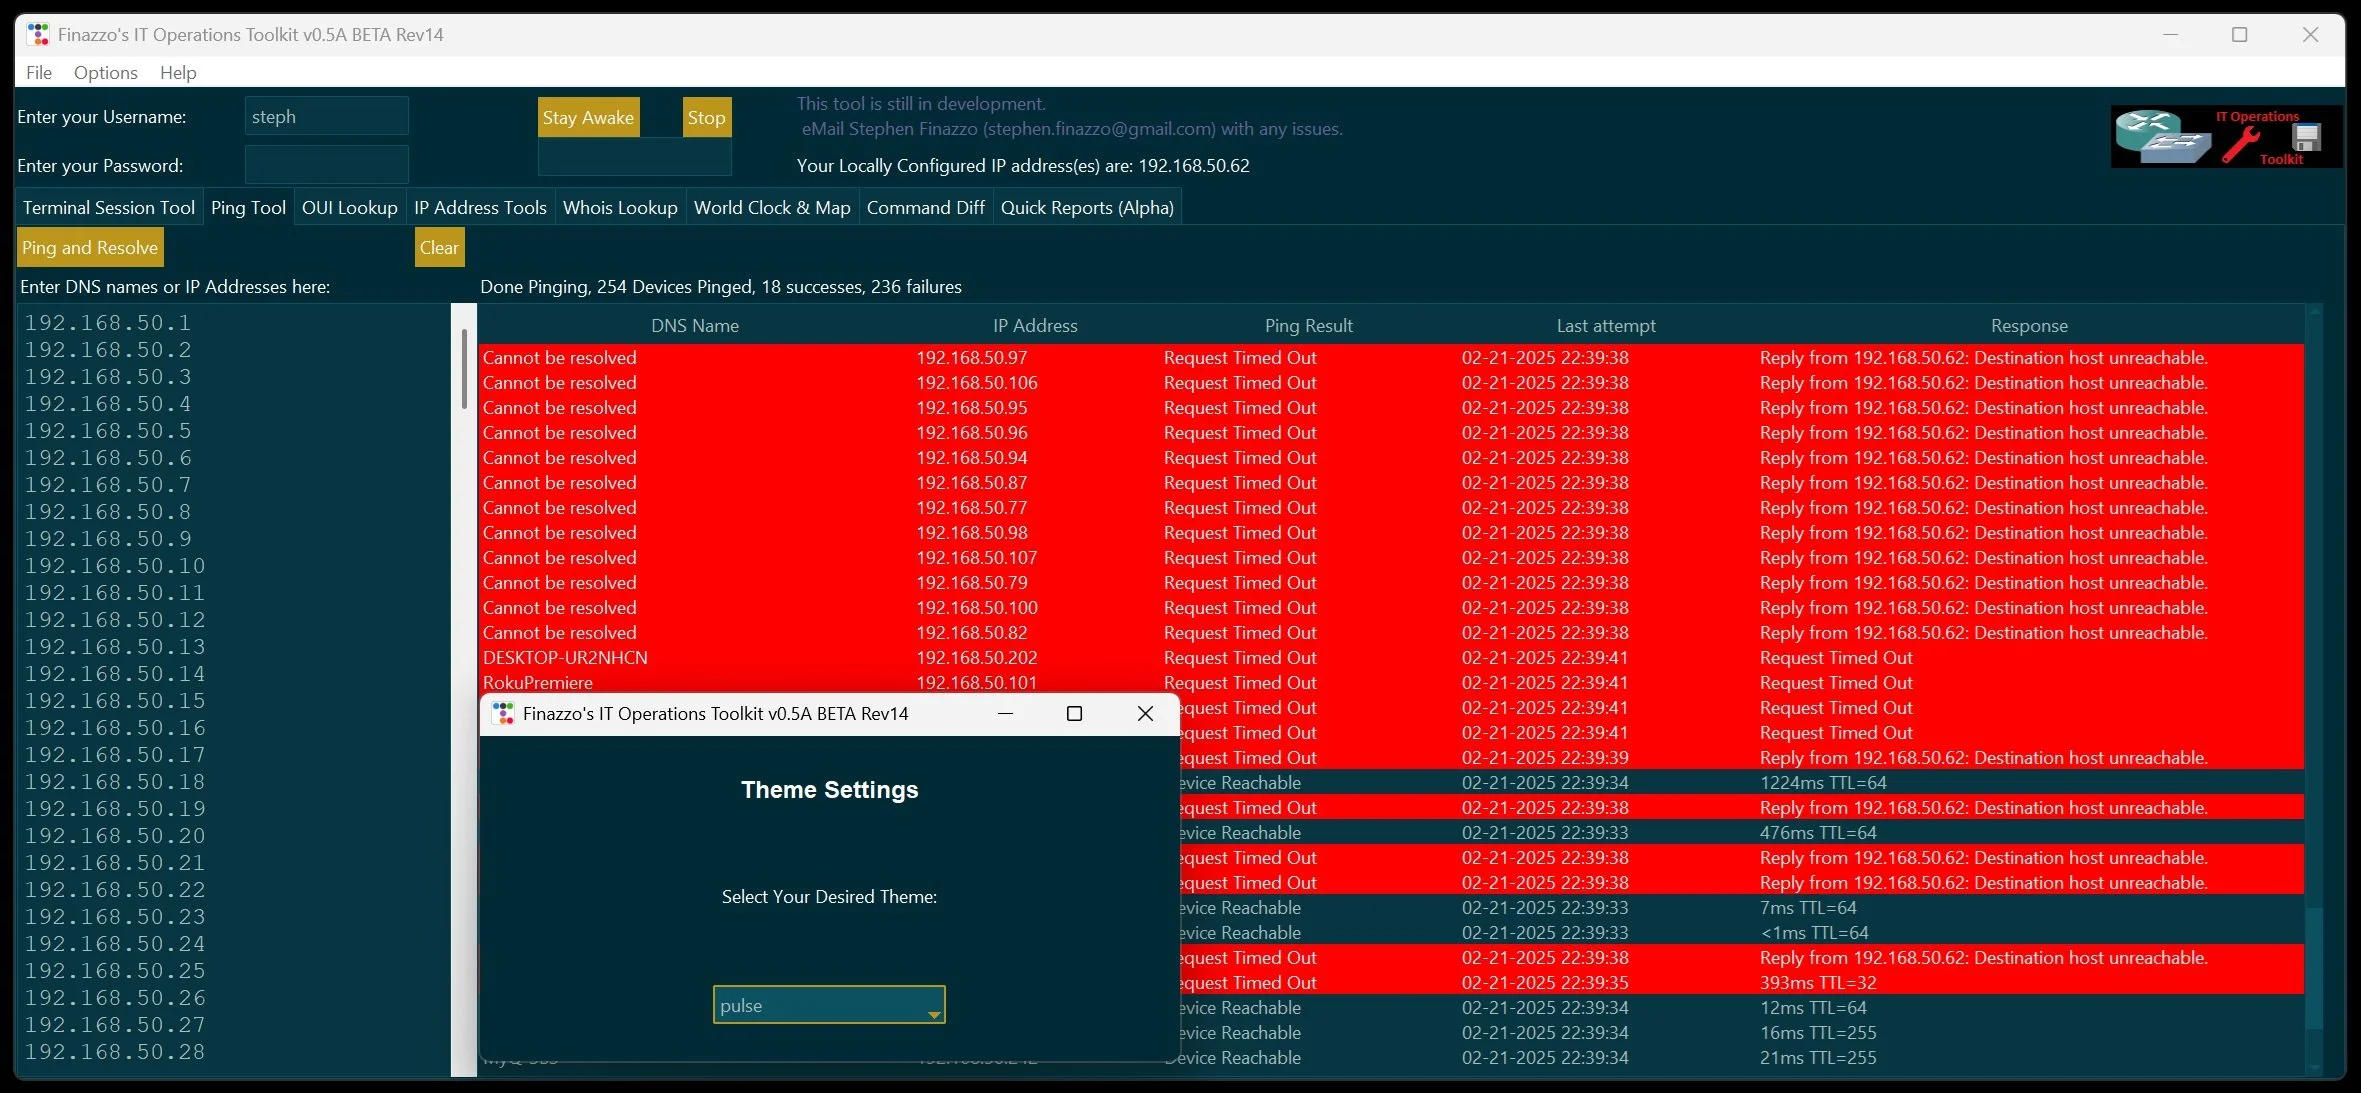Open the Options menu
The image size is (2361, 1093).
[x=105, y=73]
